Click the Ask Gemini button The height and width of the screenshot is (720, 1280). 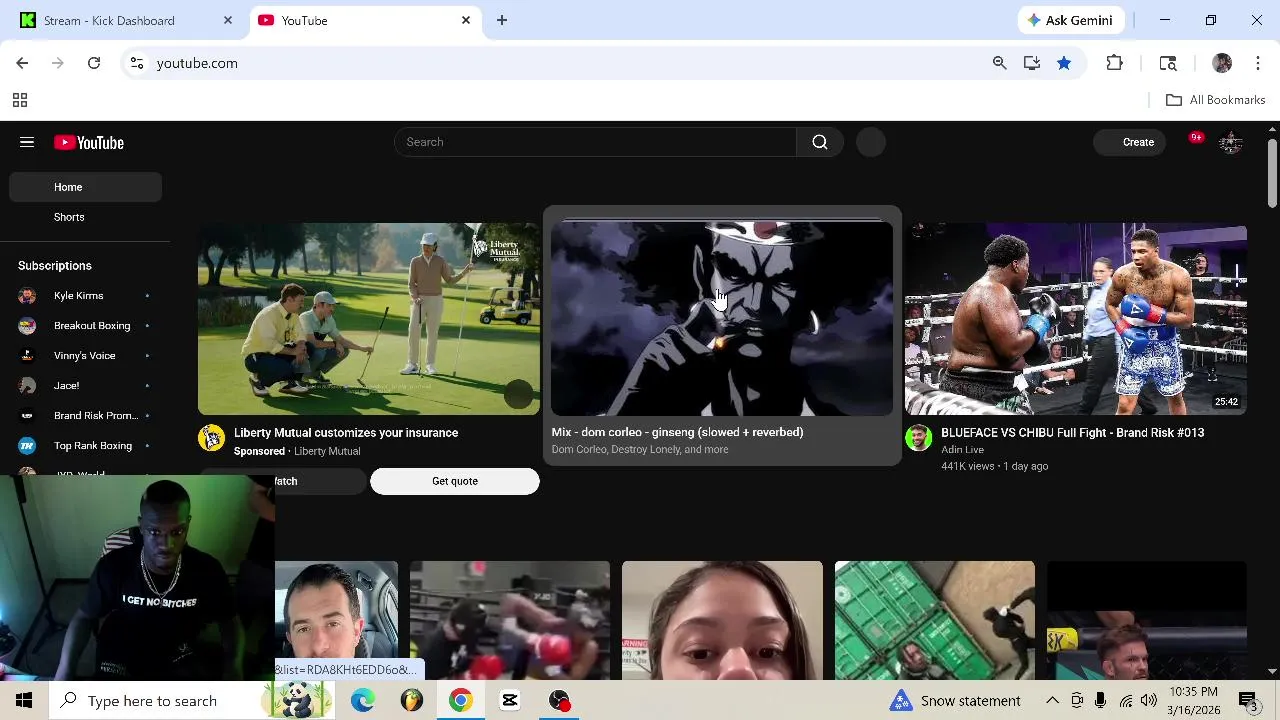[x=1071, y=20]
